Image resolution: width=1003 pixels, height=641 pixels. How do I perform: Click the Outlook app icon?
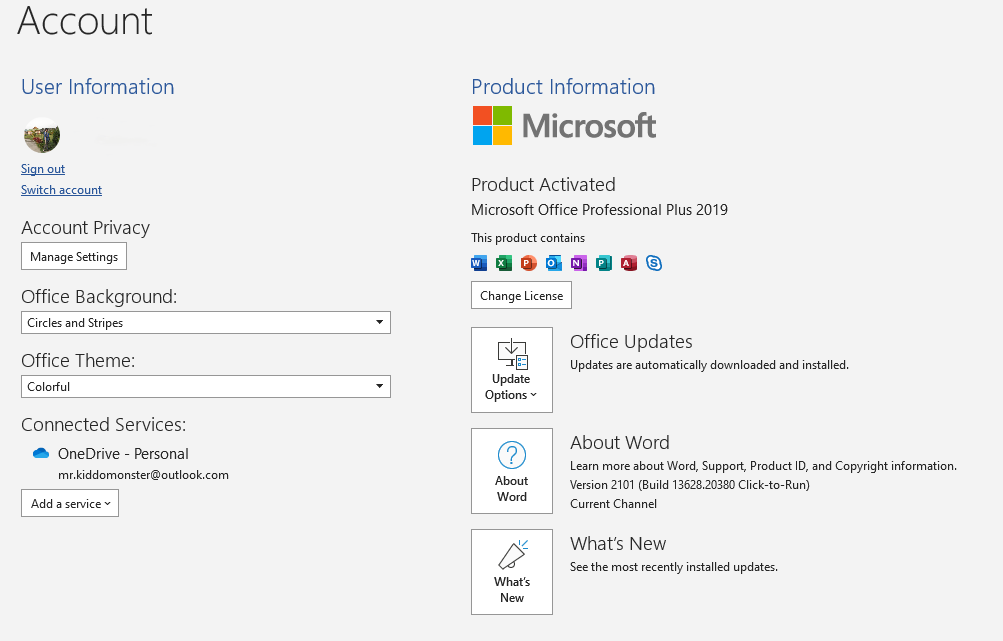coord(554,263)
